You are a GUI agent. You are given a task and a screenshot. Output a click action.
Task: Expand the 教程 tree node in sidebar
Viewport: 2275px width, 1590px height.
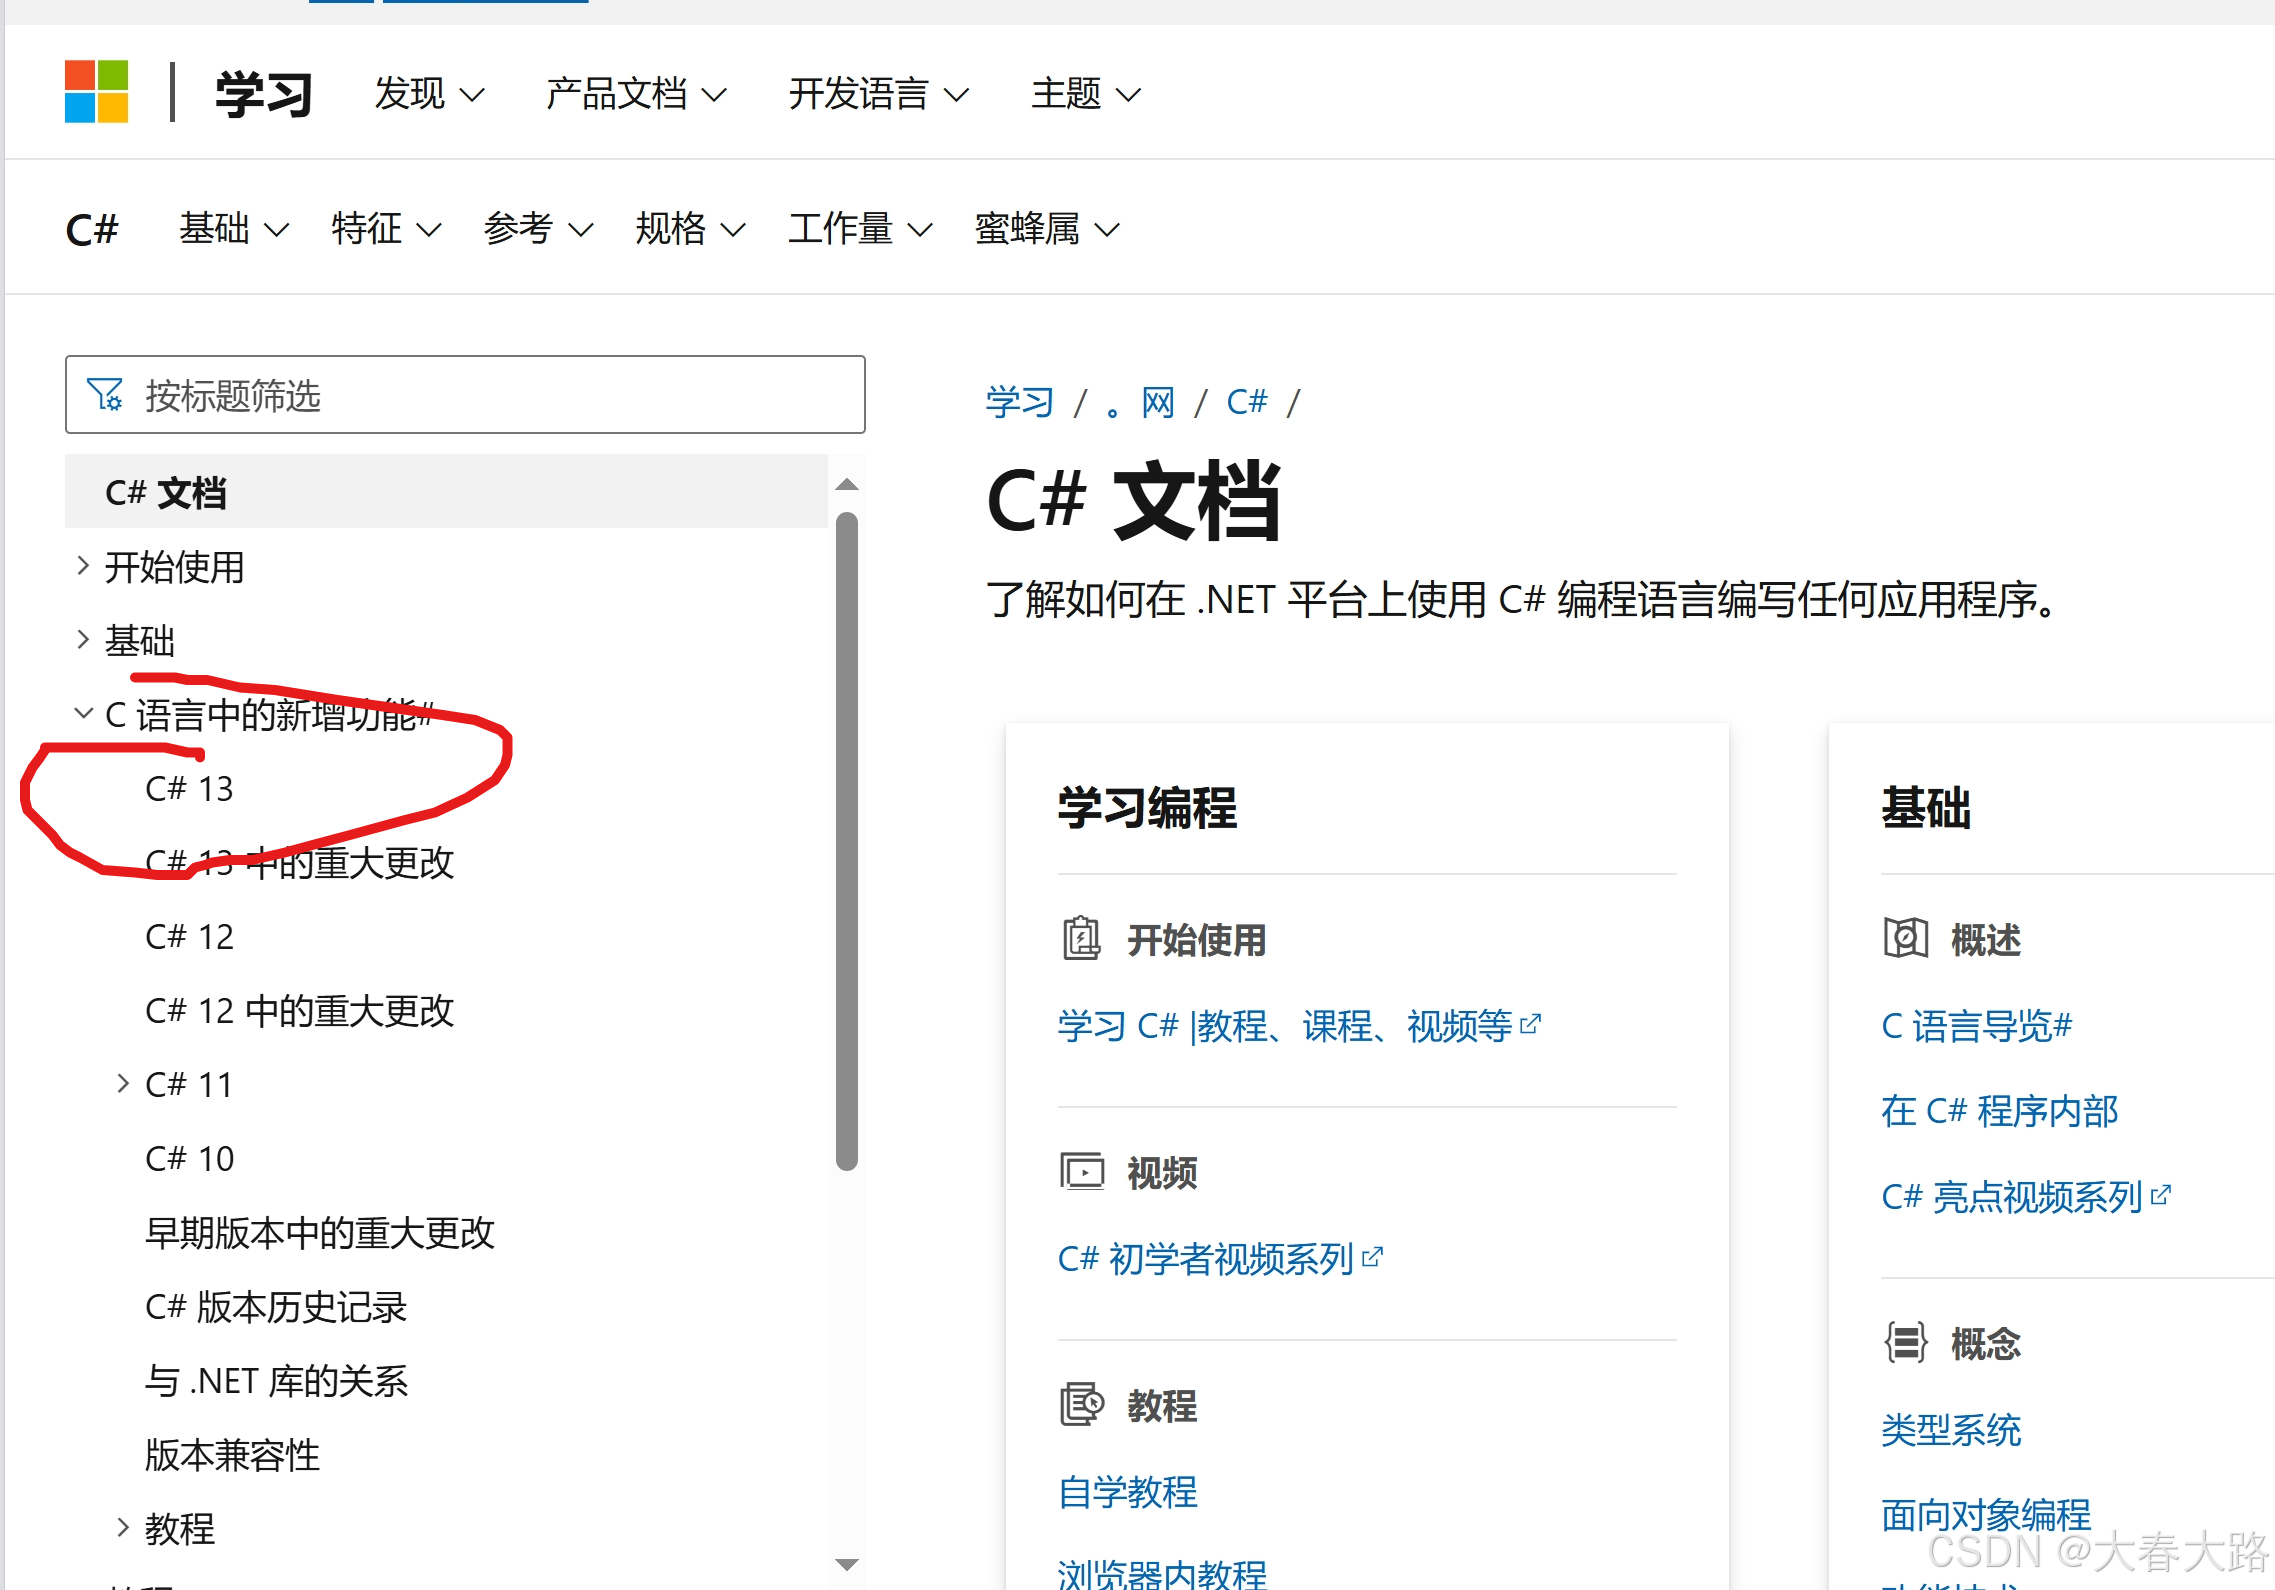[123, 1527]
